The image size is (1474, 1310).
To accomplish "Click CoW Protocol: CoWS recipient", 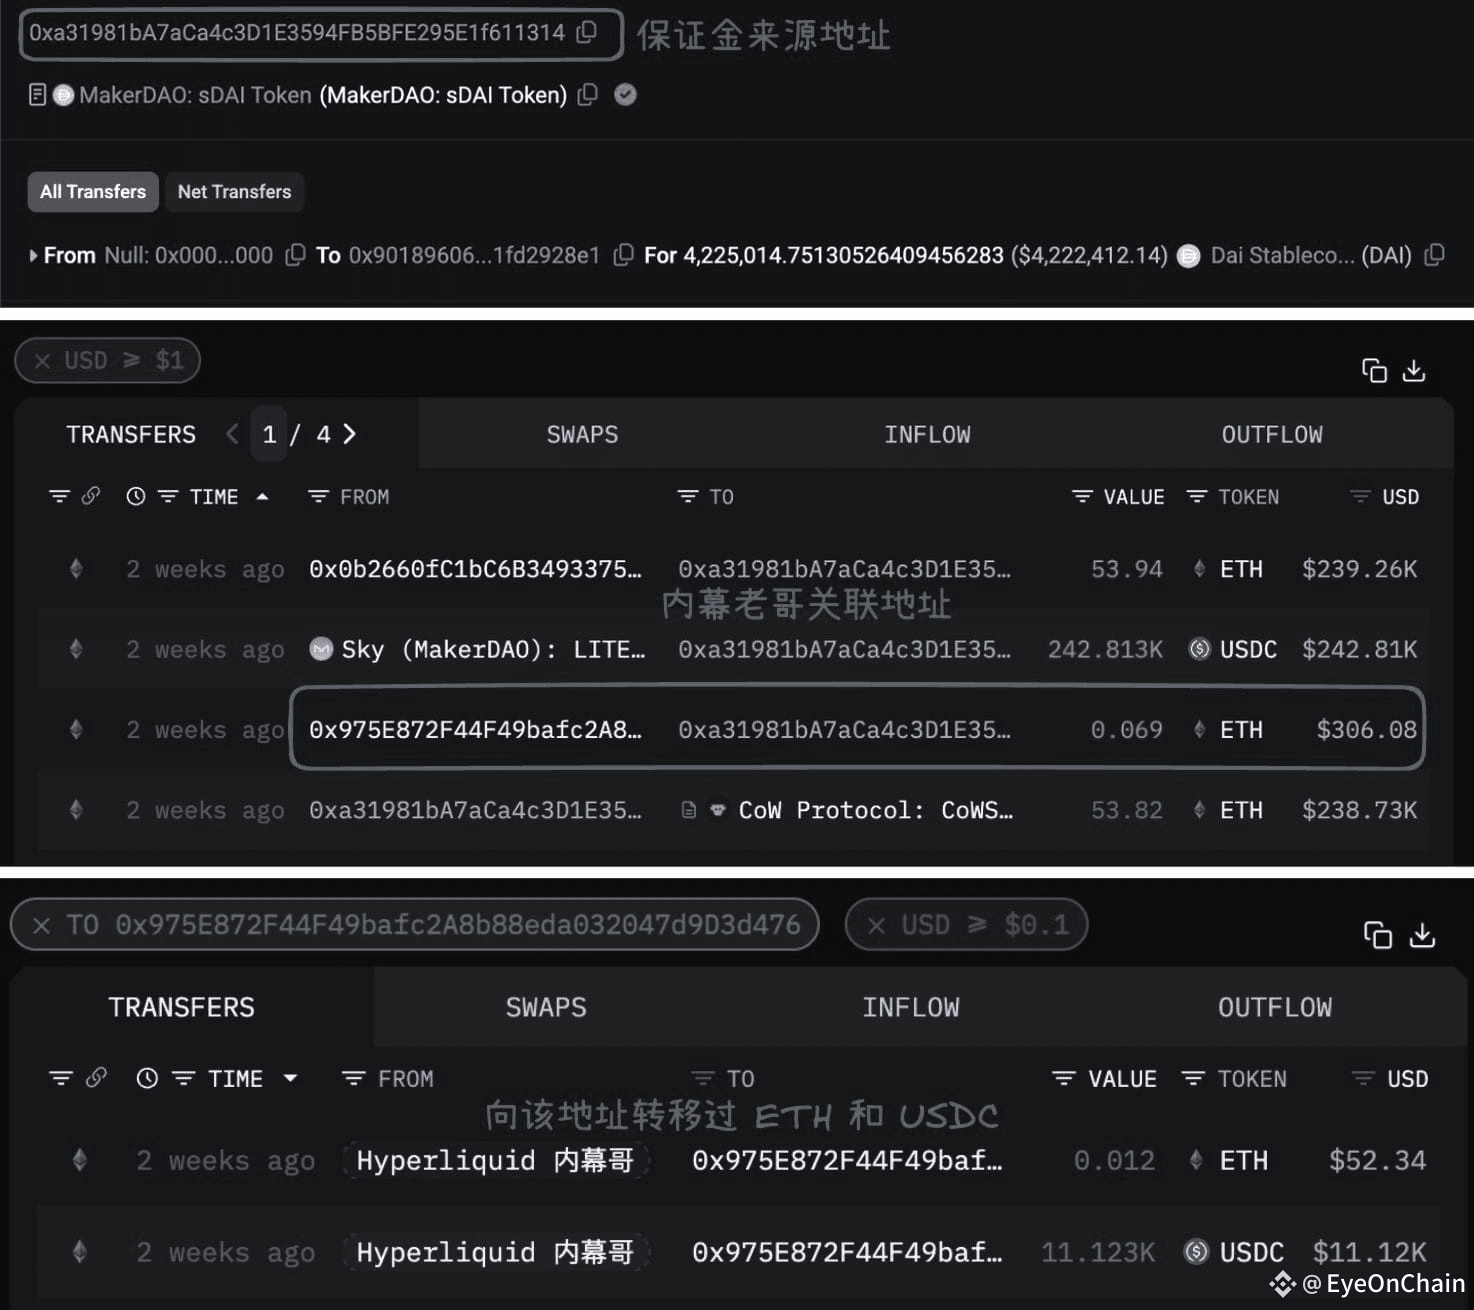I will tap(875, 810).
